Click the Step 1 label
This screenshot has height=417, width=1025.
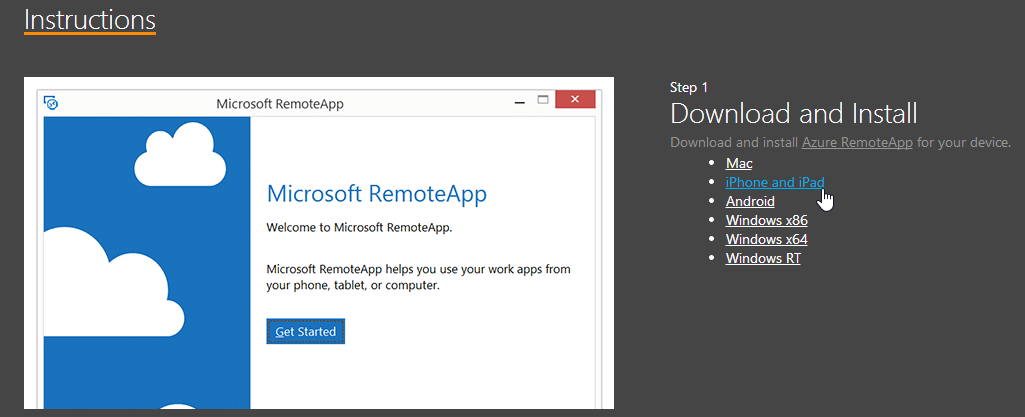689,88
